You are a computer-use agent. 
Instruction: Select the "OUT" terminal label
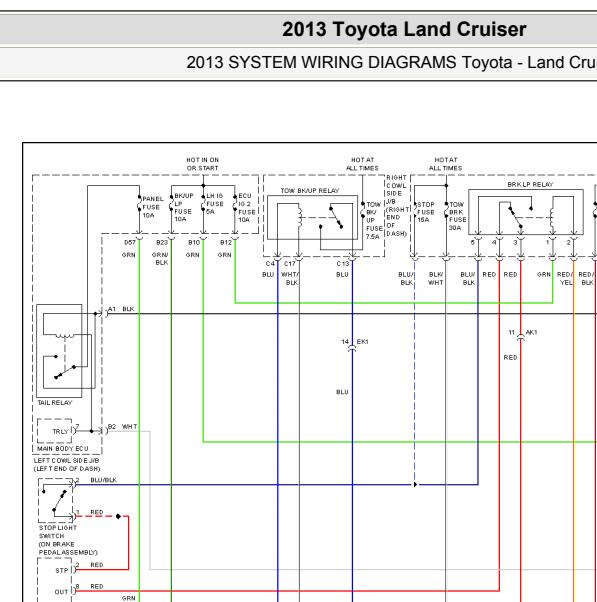[61, 592]
